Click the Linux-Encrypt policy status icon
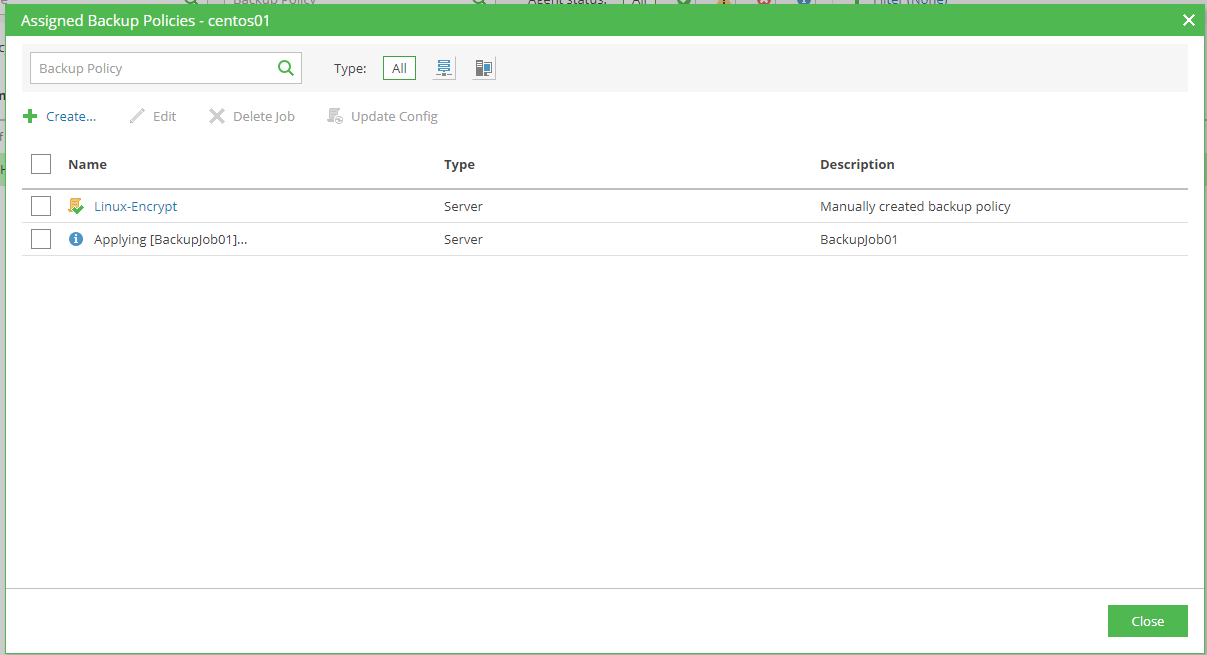 (x=76, y=206)
